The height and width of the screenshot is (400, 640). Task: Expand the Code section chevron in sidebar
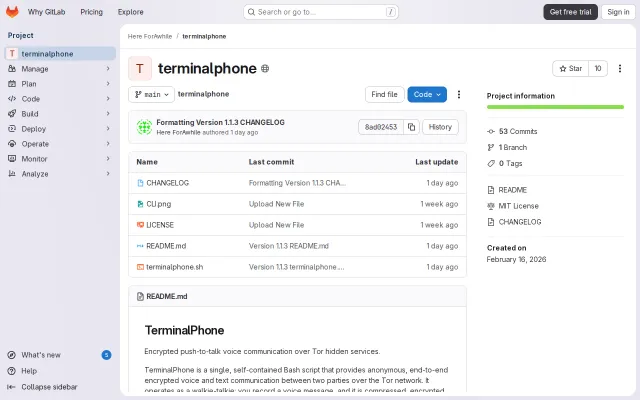click(x=108, y=99)
